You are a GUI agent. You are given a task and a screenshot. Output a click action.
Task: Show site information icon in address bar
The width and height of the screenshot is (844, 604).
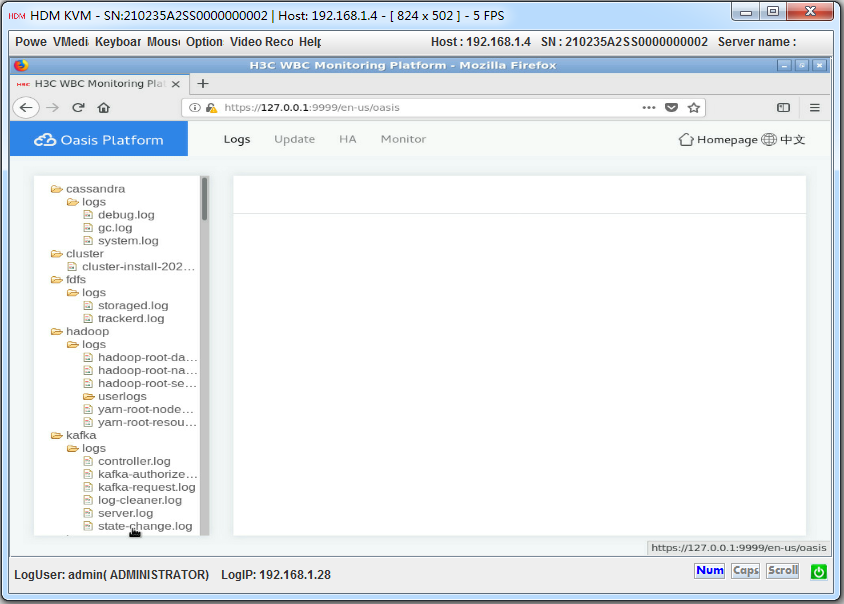(195, 108)
